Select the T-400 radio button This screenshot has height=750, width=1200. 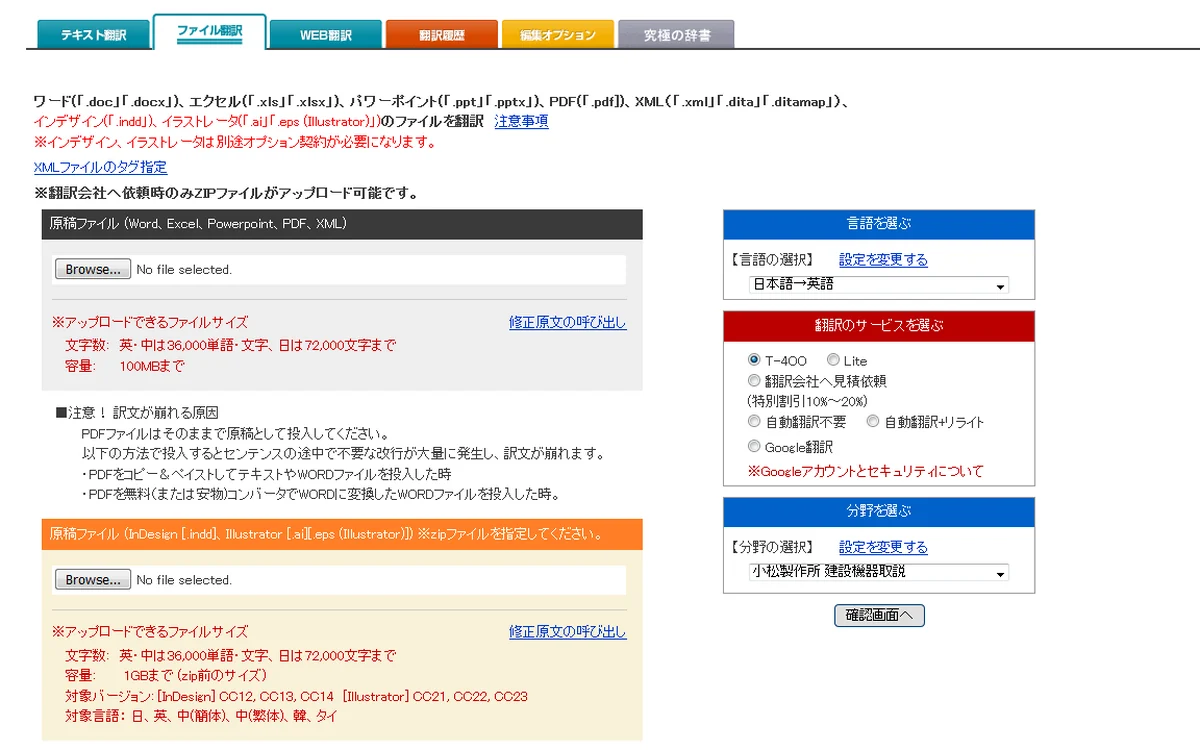point(754,360)
